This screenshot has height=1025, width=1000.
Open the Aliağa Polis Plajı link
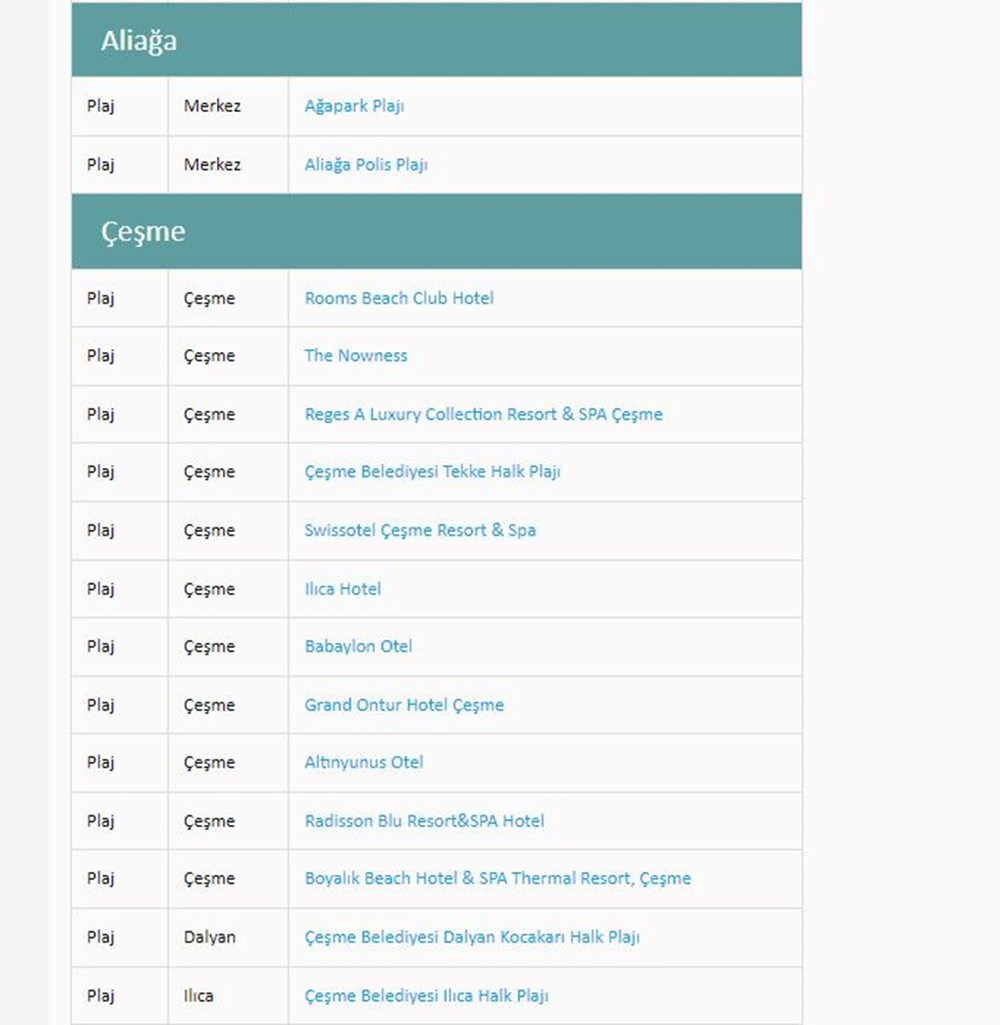(x=365, y=165)
